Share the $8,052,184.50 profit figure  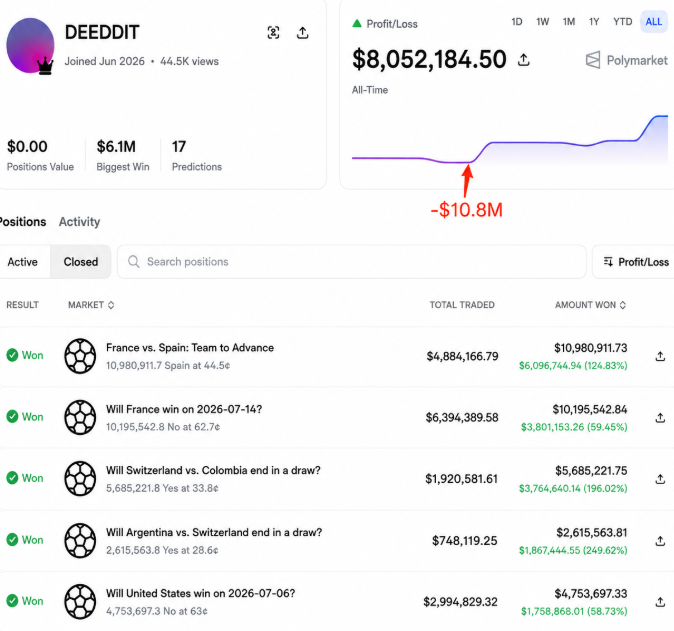524,60
